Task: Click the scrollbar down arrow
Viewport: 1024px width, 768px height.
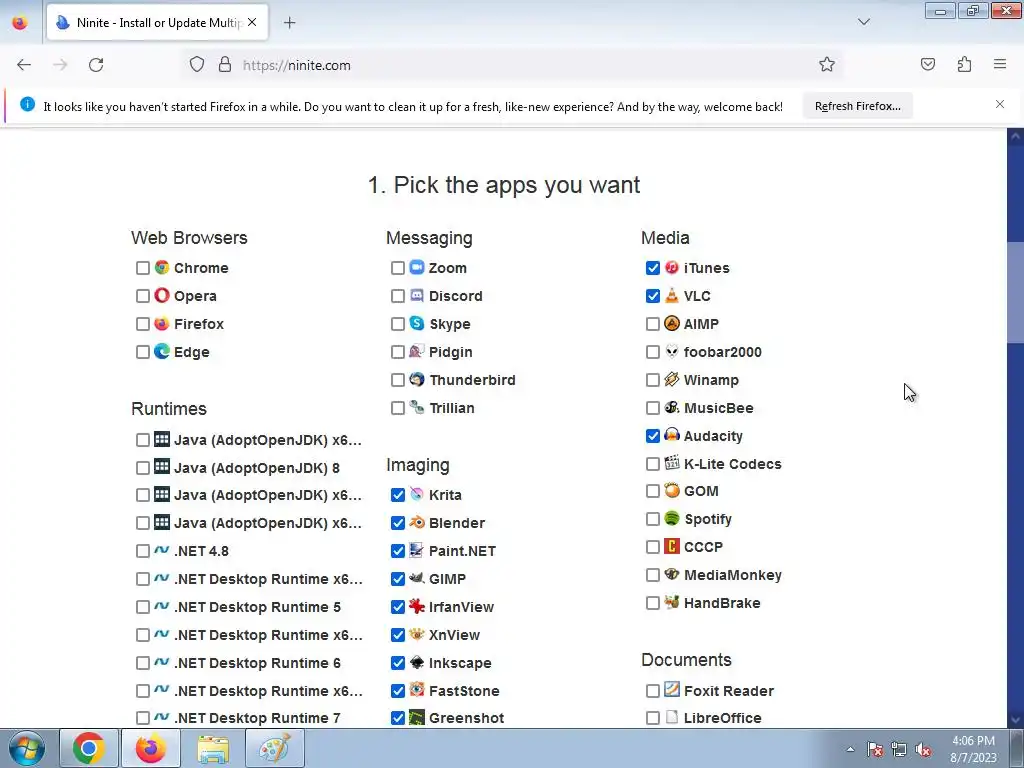Action: pos(1015,720)
